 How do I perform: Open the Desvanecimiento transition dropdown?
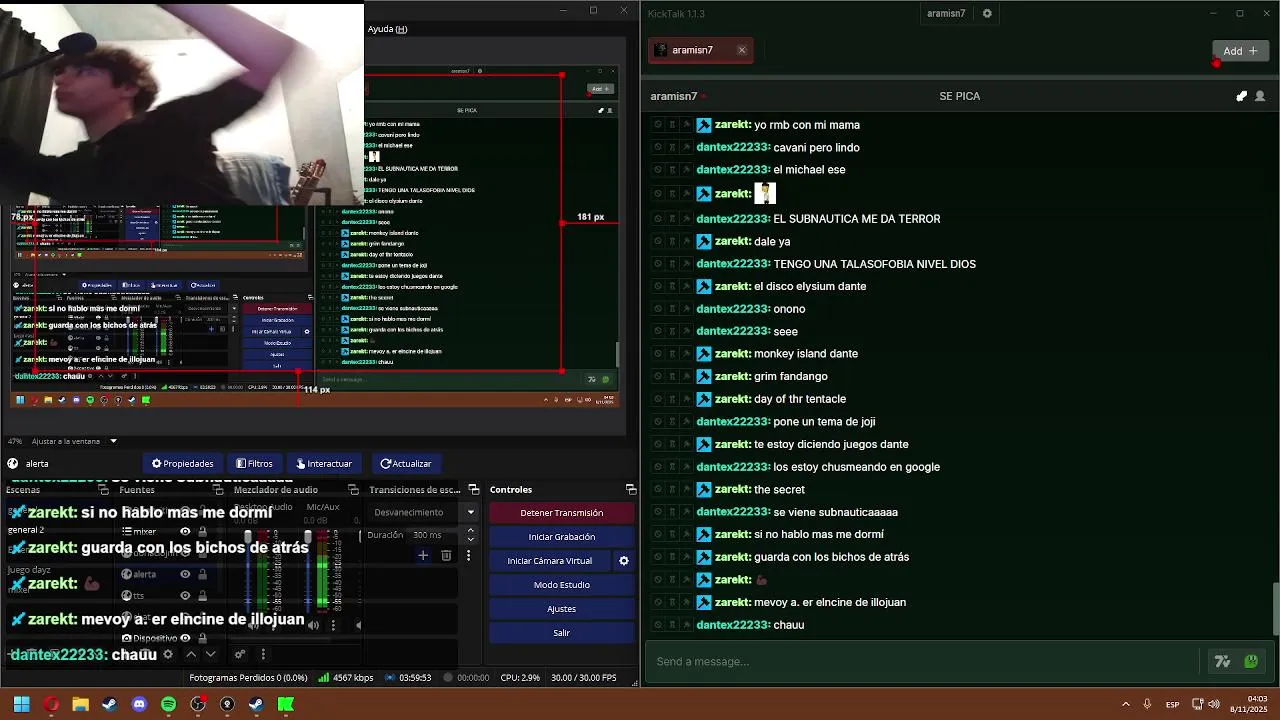coord(424,512)
